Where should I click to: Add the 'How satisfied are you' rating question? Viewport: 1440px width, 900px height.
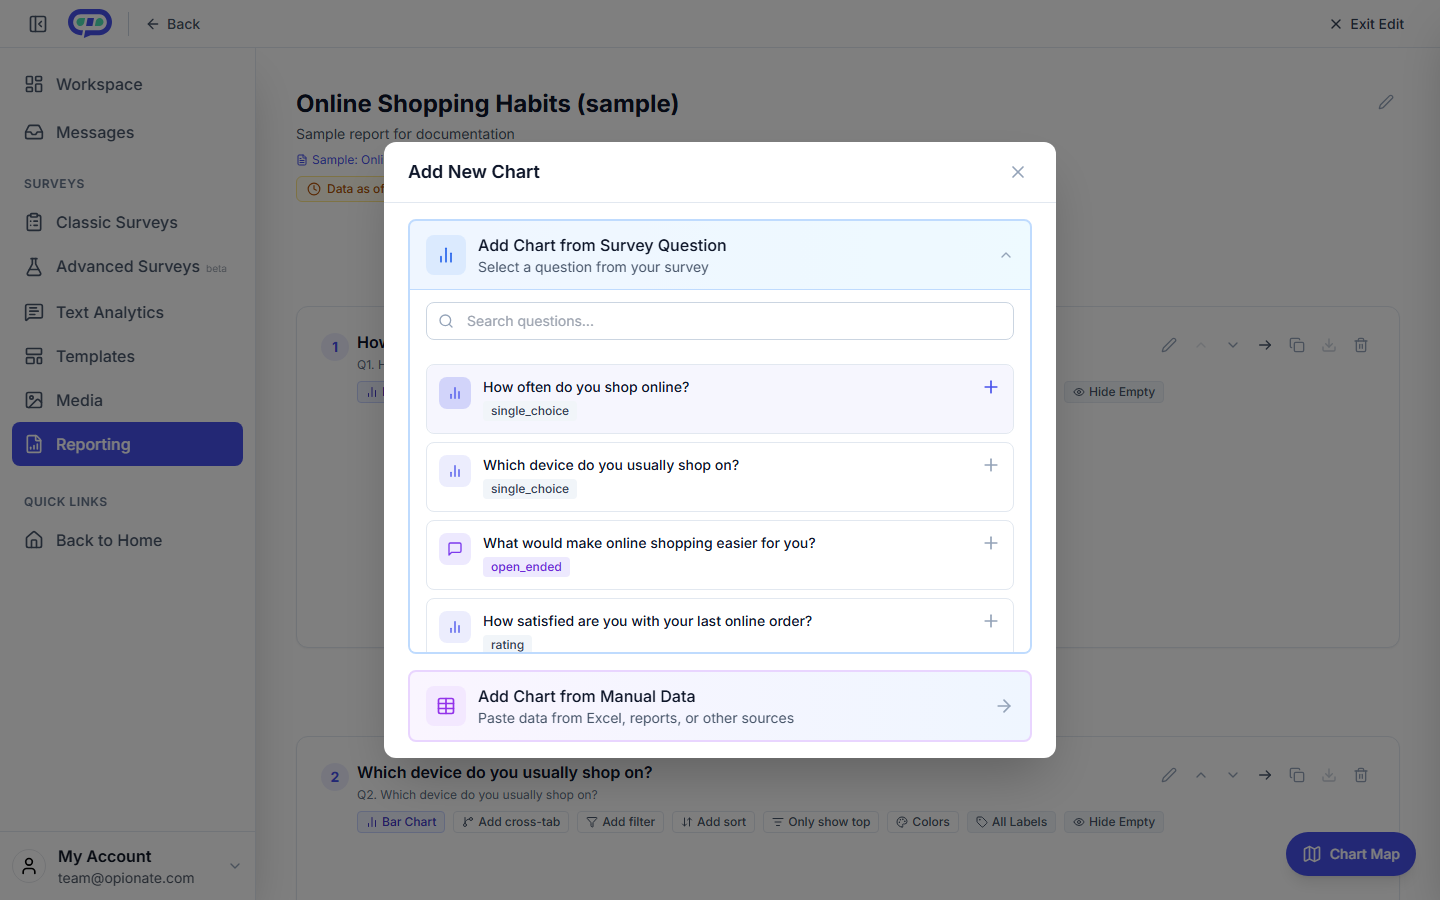click(991, 621)
